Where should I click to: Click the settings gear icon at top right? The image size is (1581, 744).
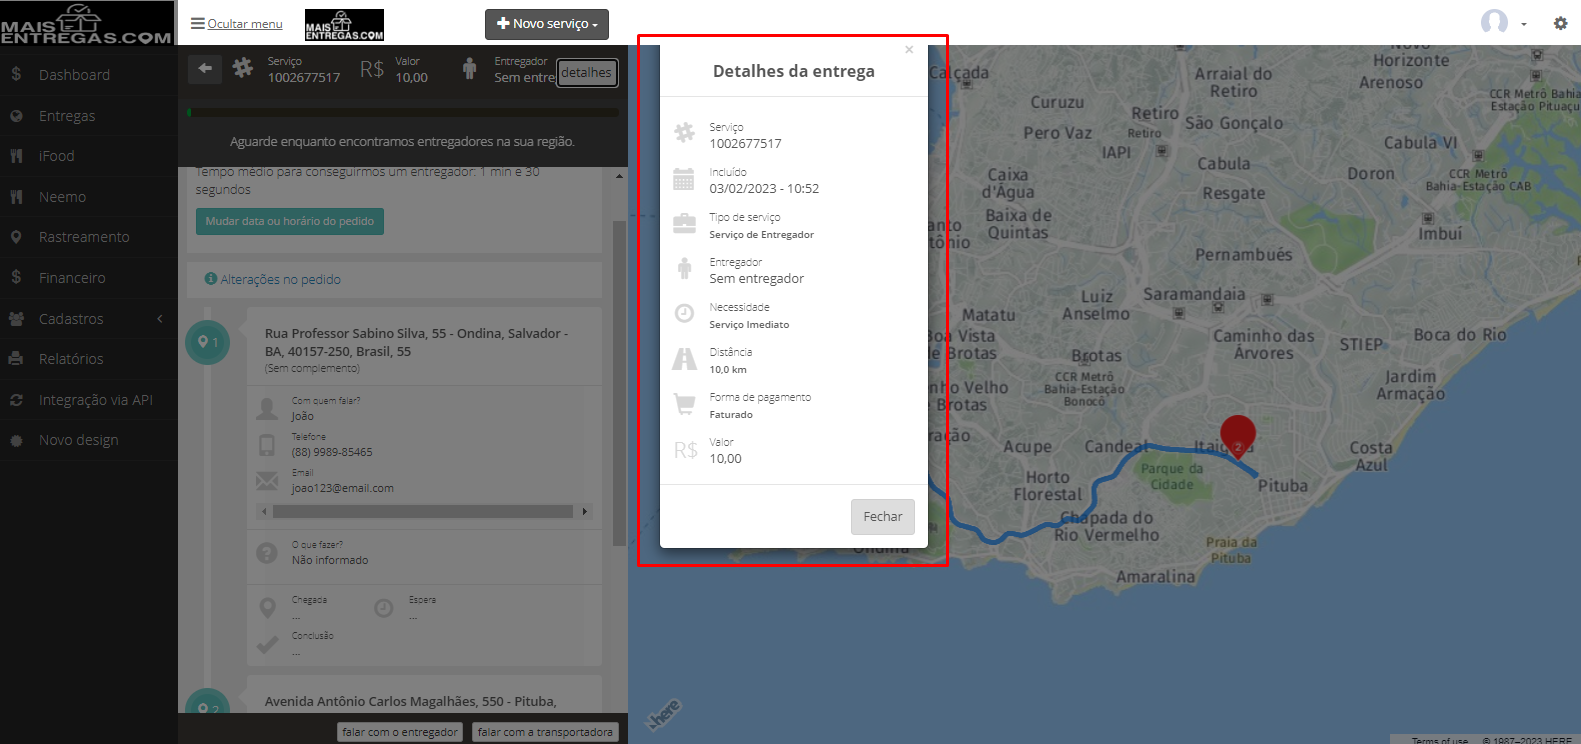pyautogui.click(x=1560, y=23)
